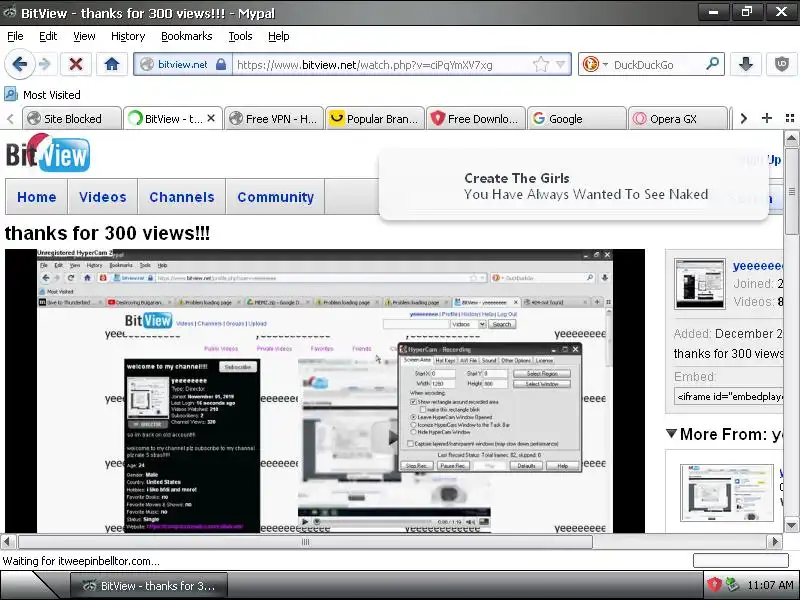Open the Bookmarks menu

pyautogui.click(x=187, y=36)
